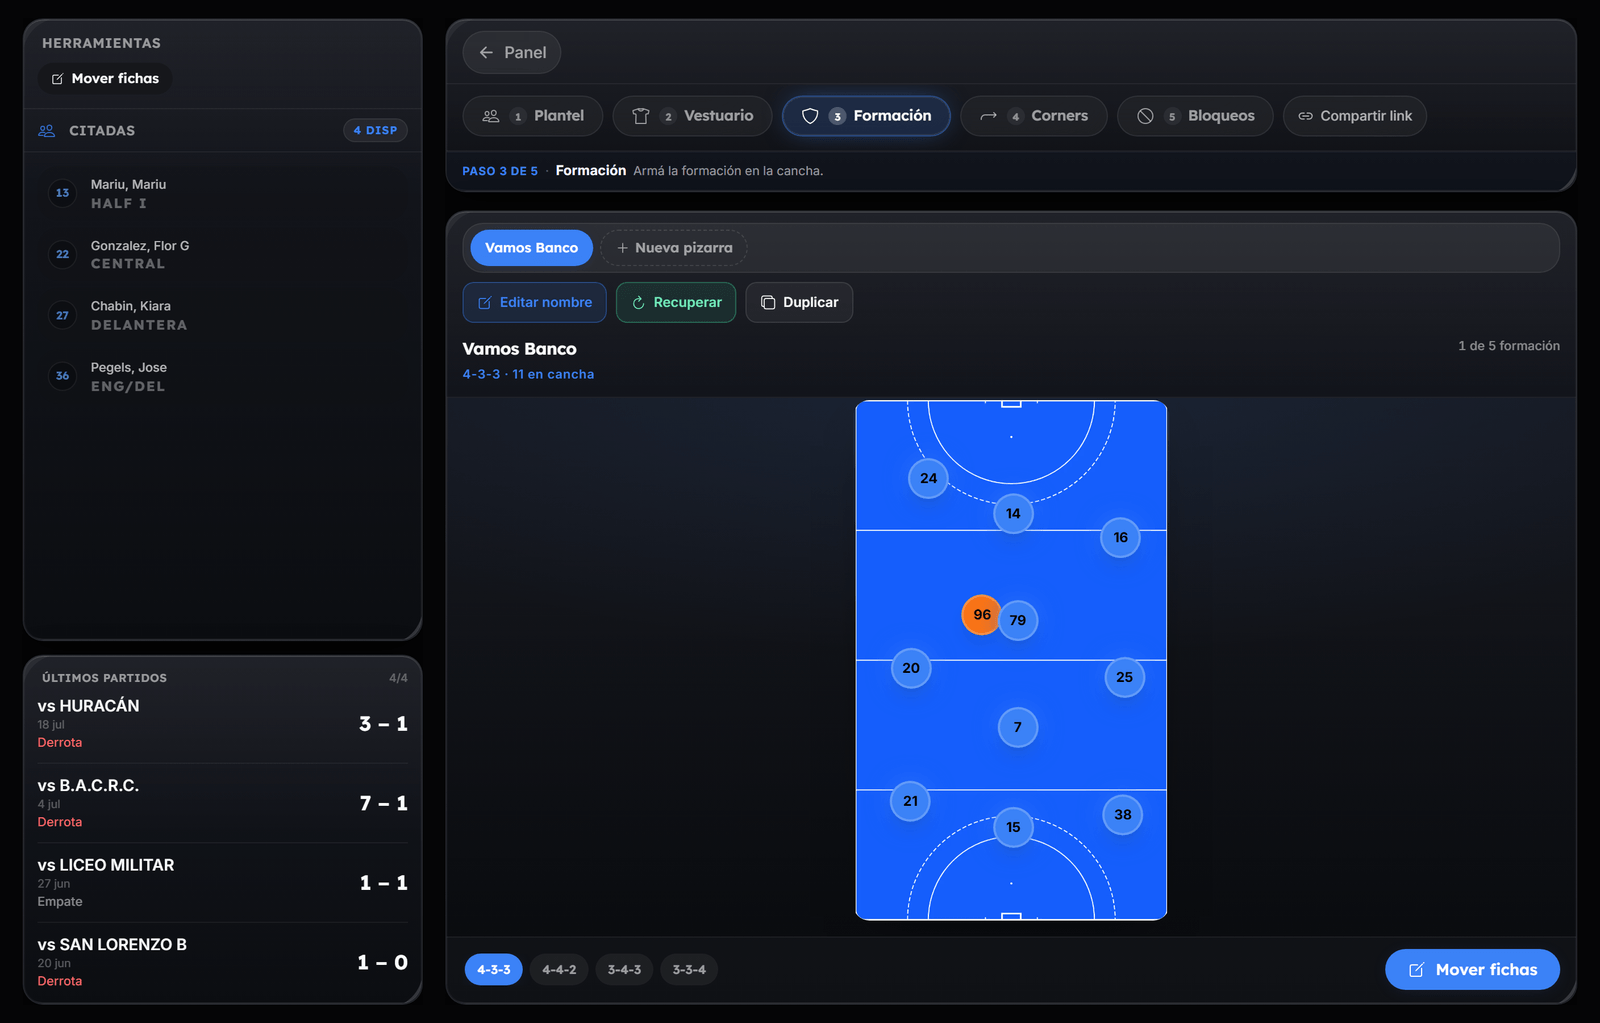Image resolution: width=1600 pixels, height=1023 pixels.
Task: Open the Bloqueos step tab
Action: [x=1195, y=116]
